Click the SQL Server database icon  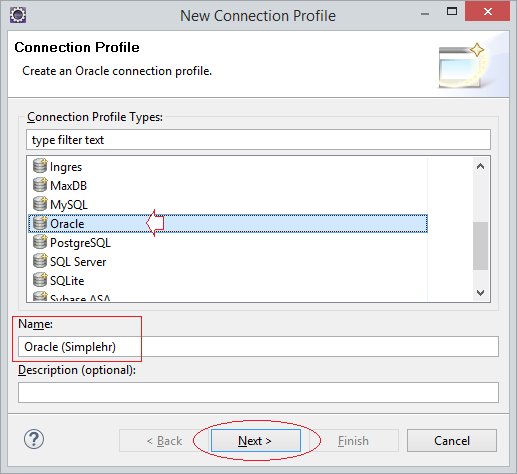[x=40, y=261]
